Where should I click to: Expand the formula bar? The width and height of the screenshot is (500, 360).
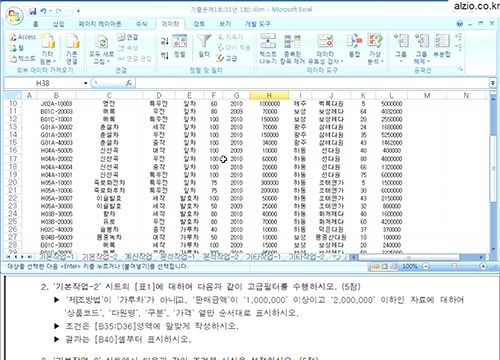(x=493, y=83)
